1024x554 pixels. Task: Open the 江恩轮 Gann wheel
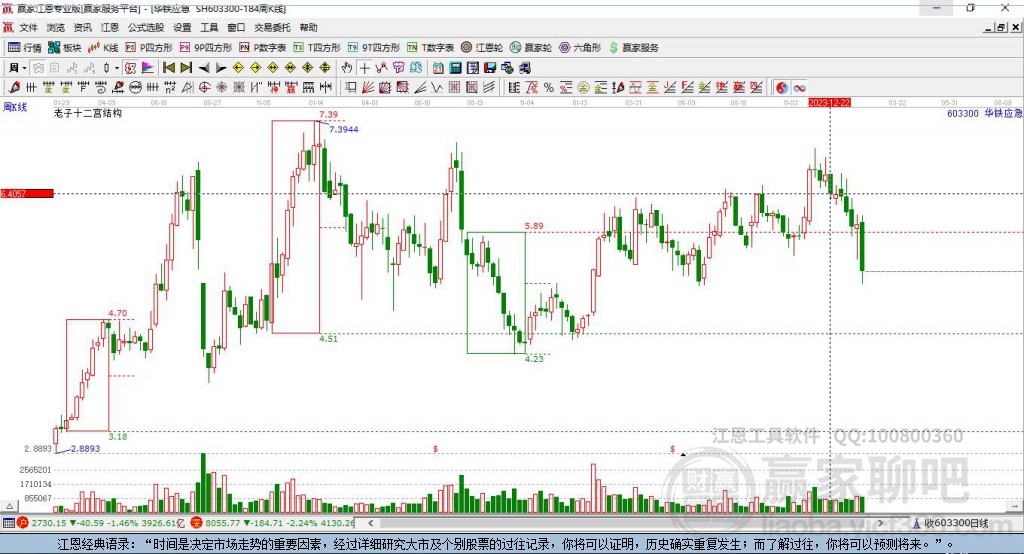[x=482, y=48]
